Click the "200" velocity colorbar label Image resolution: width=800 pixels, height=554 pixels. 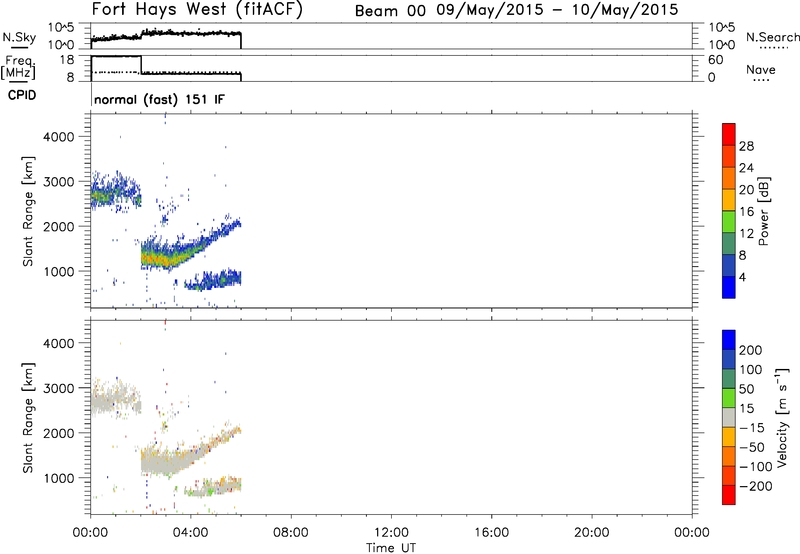pyautogui.click(x=751, y=350)
